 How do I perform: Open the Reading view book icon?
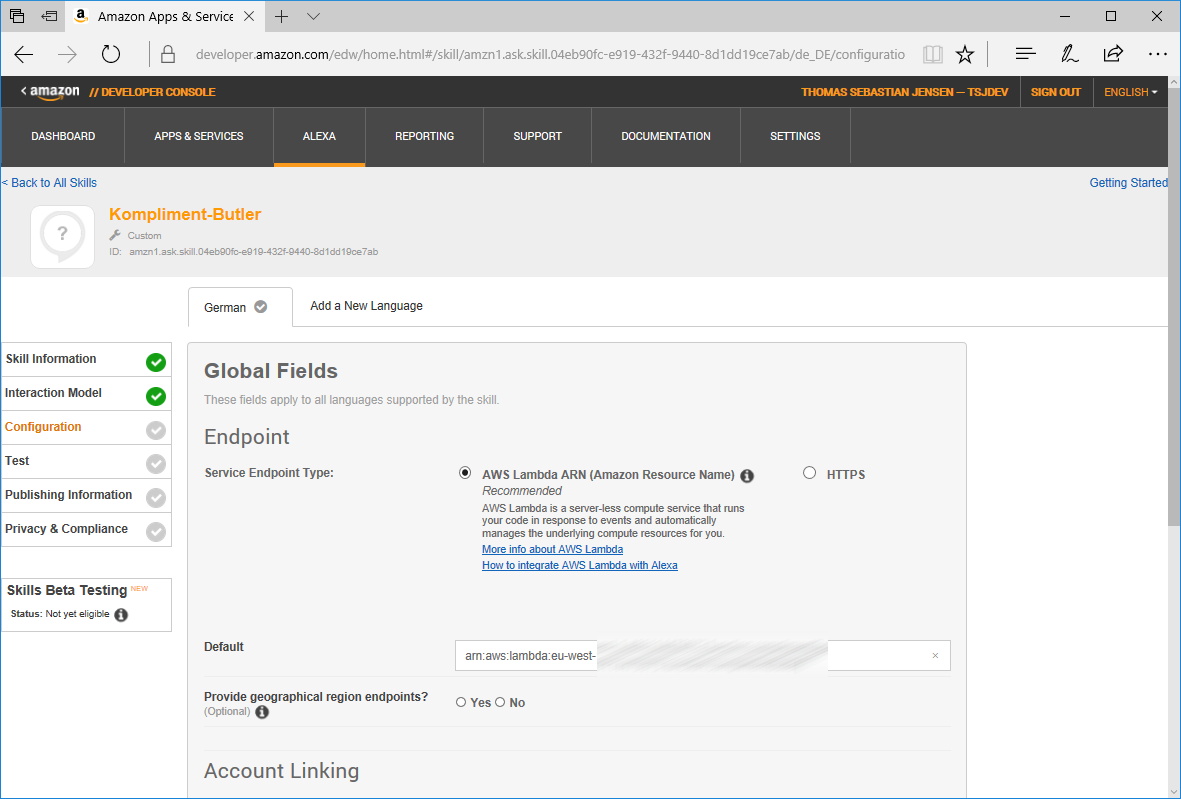click(x=932, y=54)
